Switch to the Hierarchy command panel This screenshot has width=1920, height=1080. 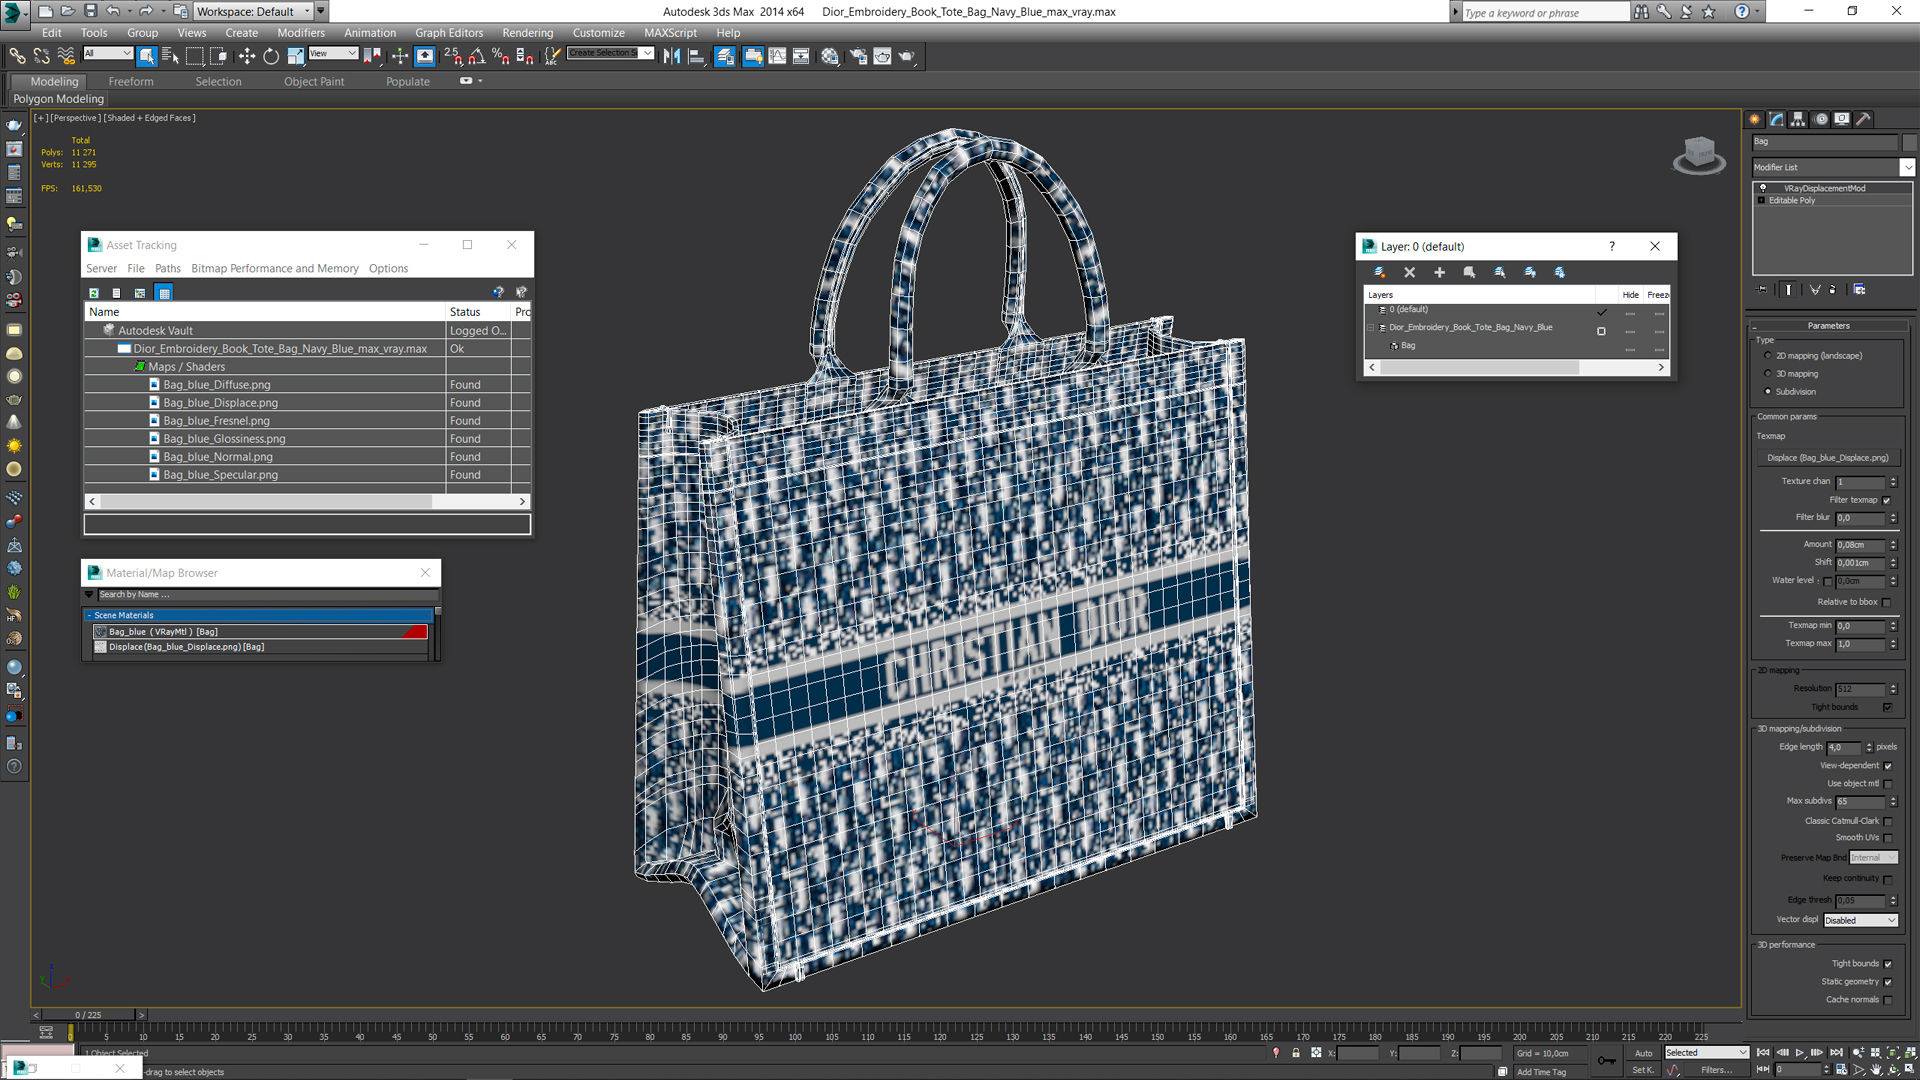coord(1798,119)
